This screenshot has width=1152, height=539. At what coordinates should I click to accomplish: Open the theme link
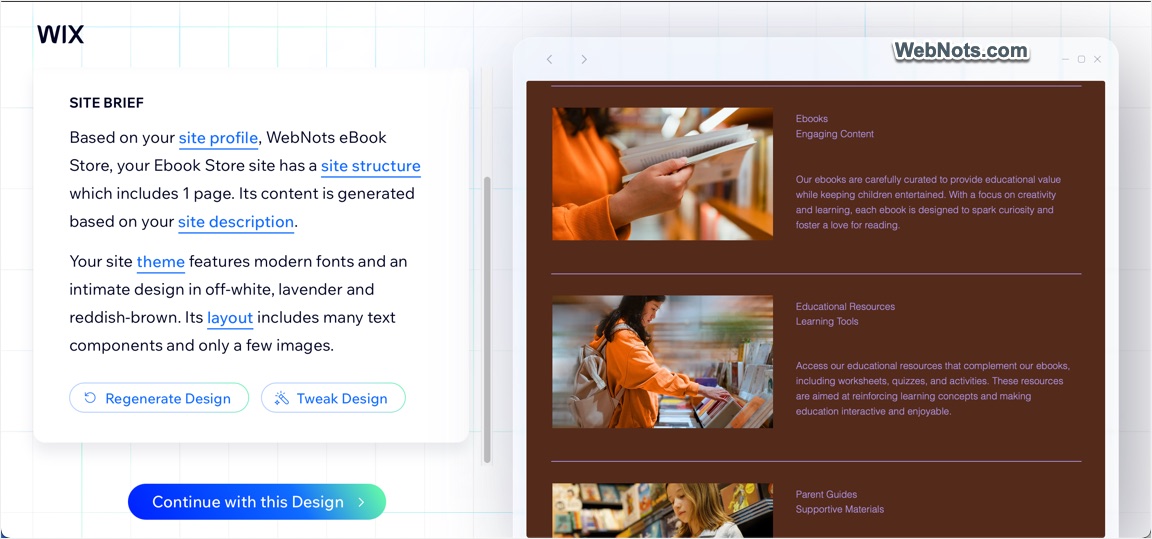tap(160, 262)
